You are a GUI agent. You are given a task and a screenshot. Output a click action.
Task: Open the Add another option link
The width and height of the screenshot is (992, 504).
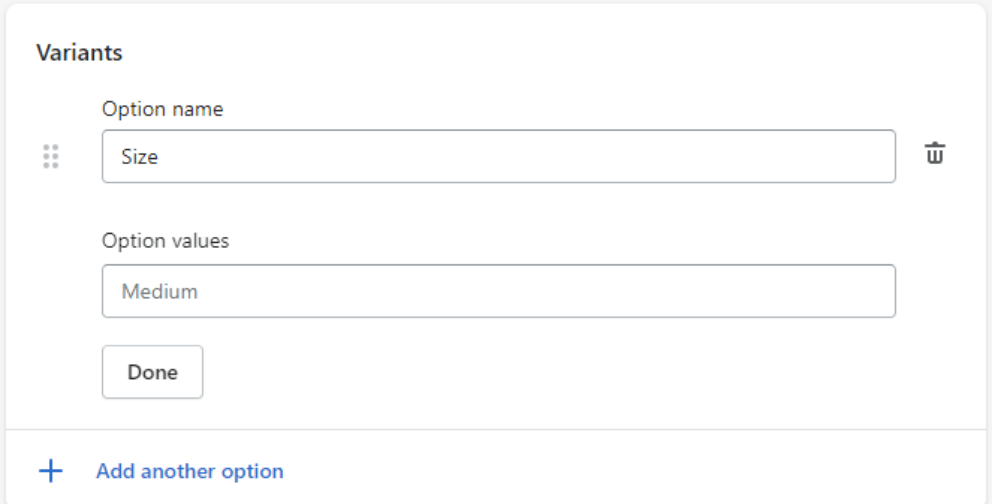pyautogui.click(x=190, y=471)
